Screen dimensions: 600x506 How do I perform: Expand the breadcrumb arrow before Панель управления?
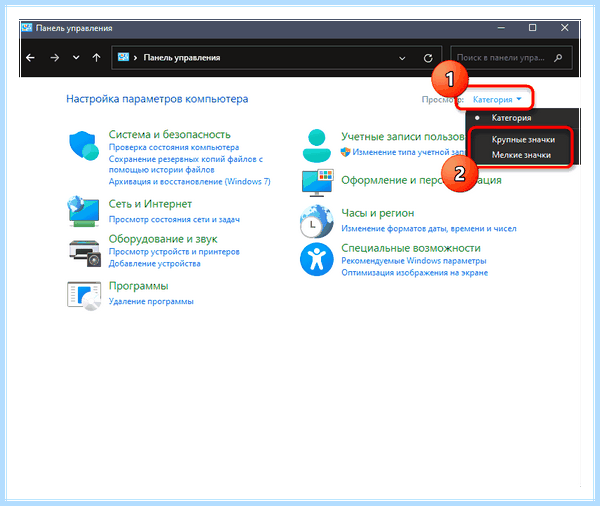(135, 58)
